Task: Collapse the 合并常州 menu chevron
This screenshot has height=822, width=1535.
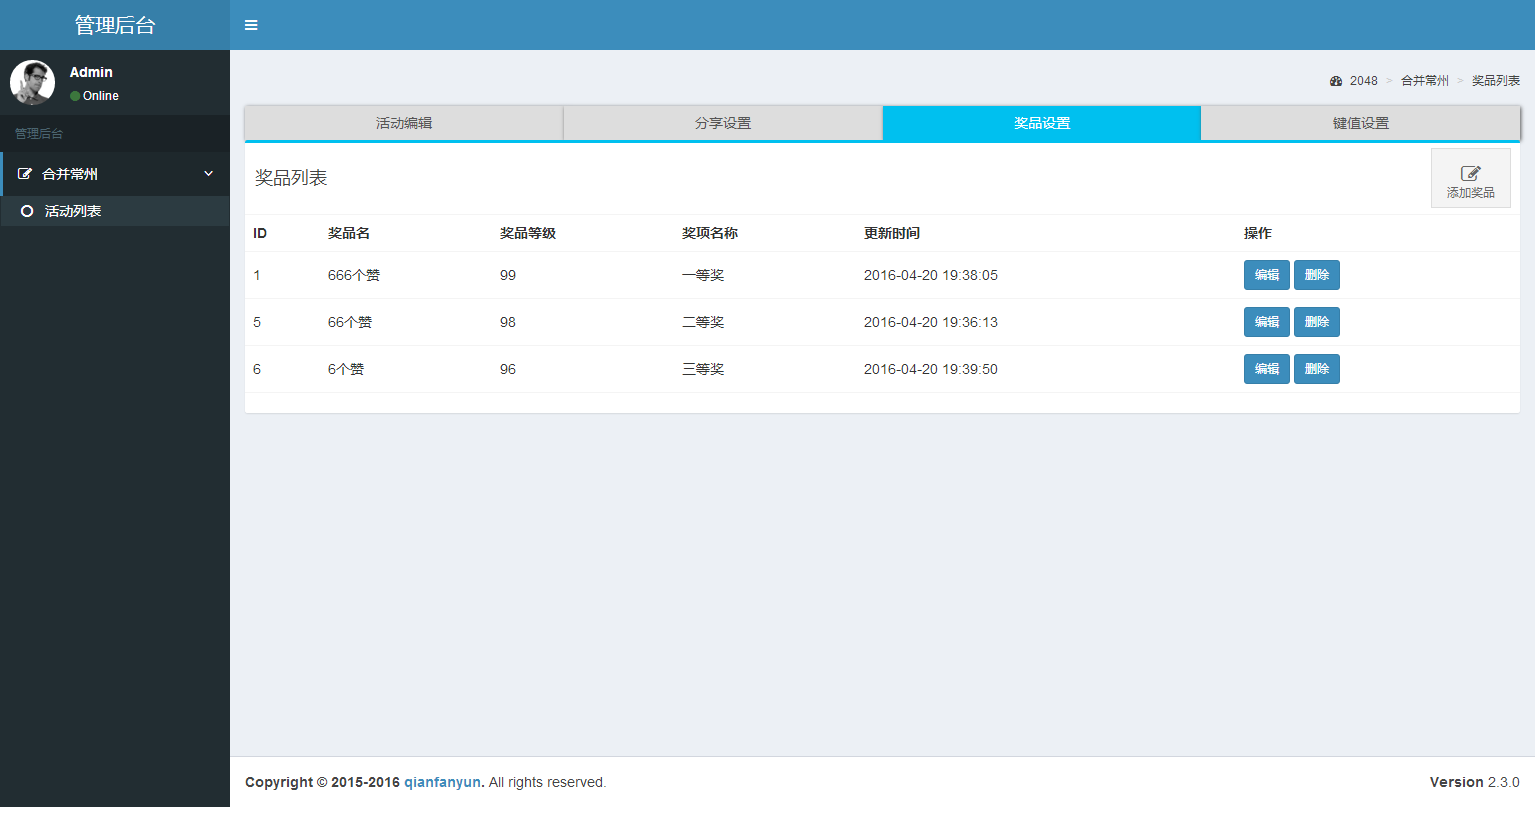Action: [209, 174]
